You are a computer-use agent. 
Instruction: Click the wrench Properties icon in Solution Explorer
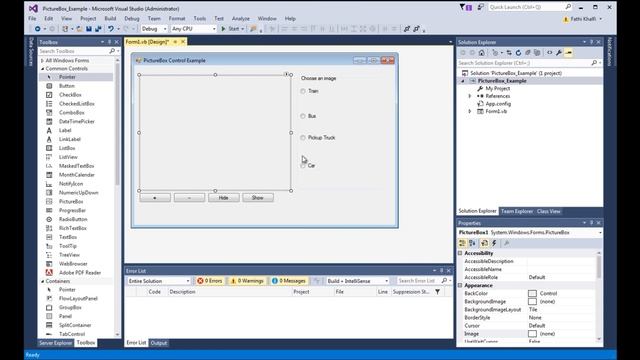pos(559,53)
